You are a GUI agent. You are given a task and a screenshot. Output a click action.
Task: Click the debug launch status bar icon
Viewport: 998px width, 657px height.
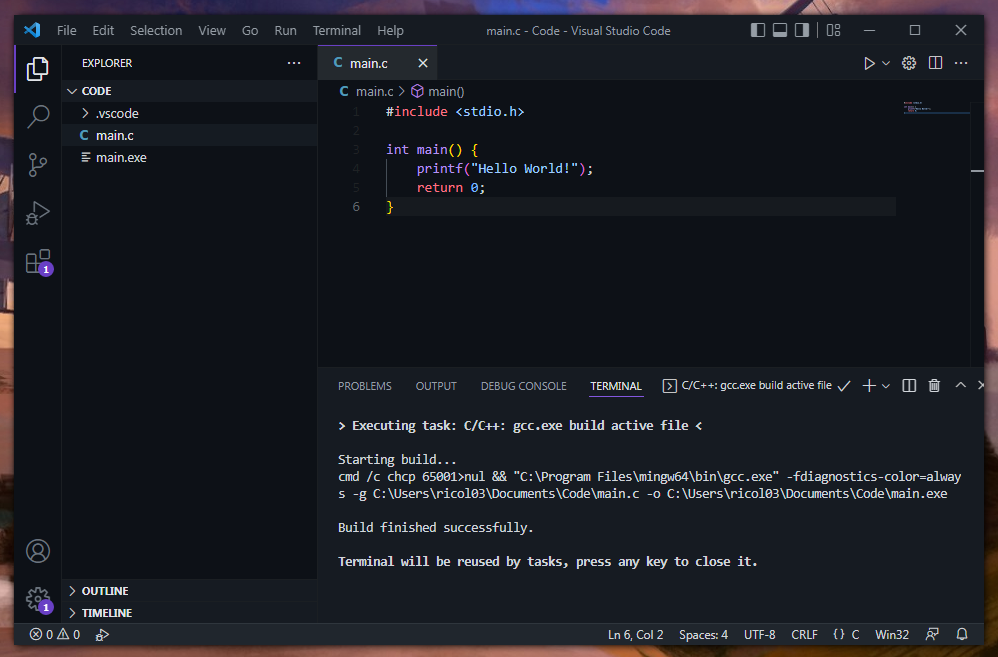coord(102,635)
